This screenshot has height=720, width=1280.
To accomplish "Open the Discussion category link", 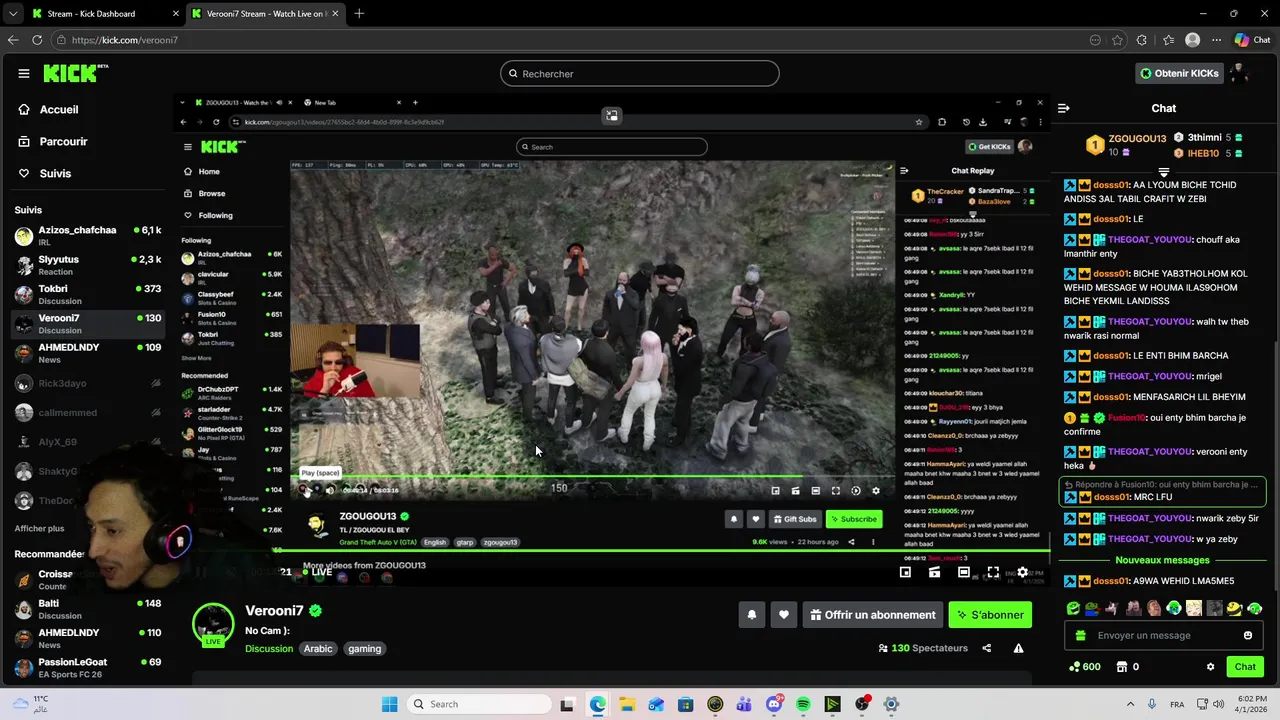I will (269, 649).
